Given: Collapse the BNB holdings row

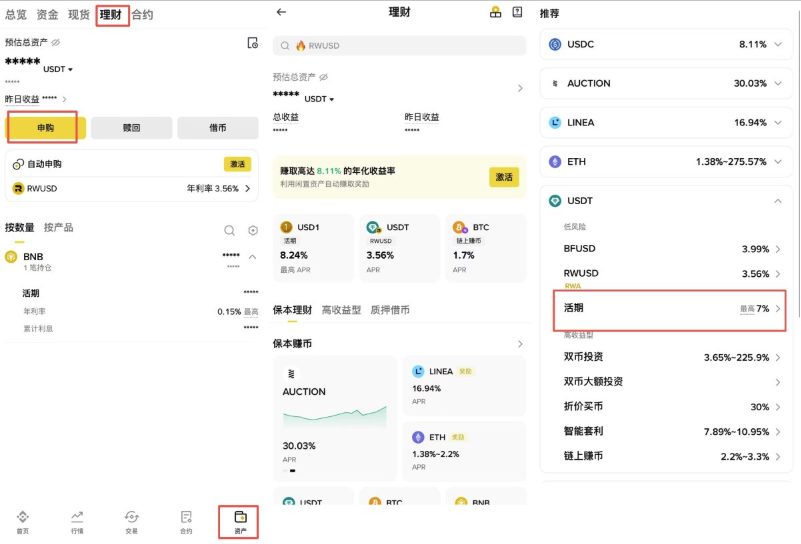Looking at the screenshot, I should tap(252, 257).
